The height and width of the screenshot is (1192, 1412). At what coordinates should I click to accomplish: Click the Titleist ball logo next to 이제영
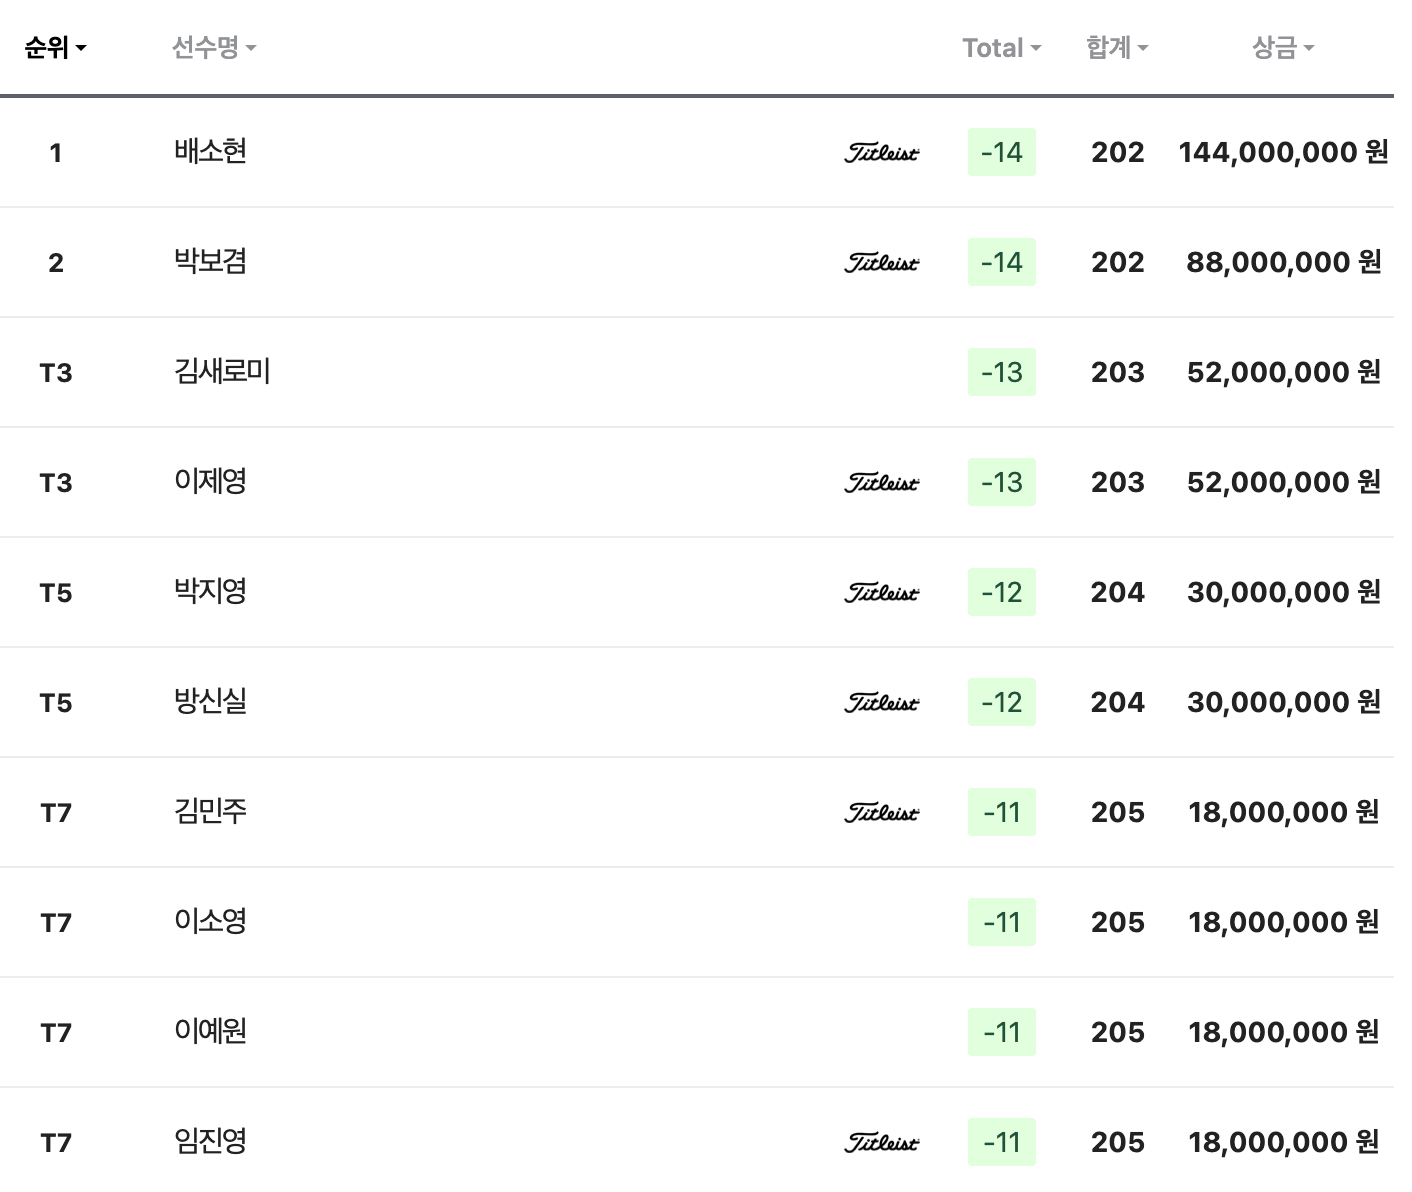[880, 482]
